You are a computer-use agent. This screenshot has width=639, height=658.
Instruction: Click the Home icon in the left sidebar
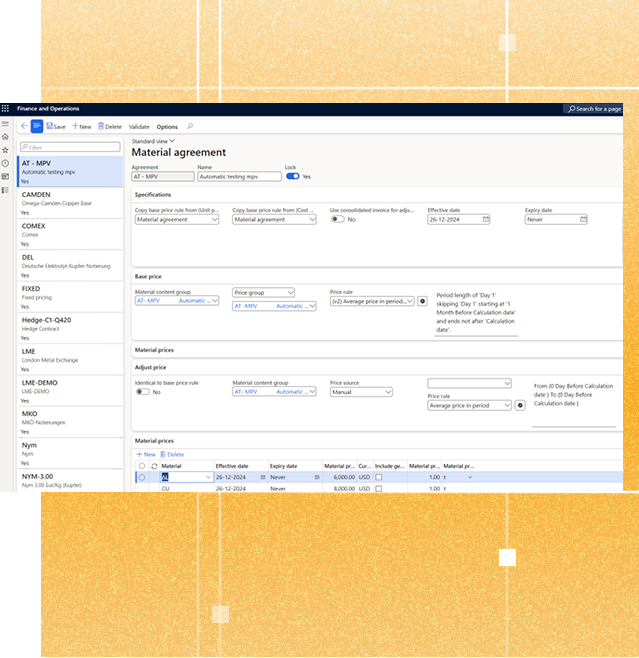[5, 137]
